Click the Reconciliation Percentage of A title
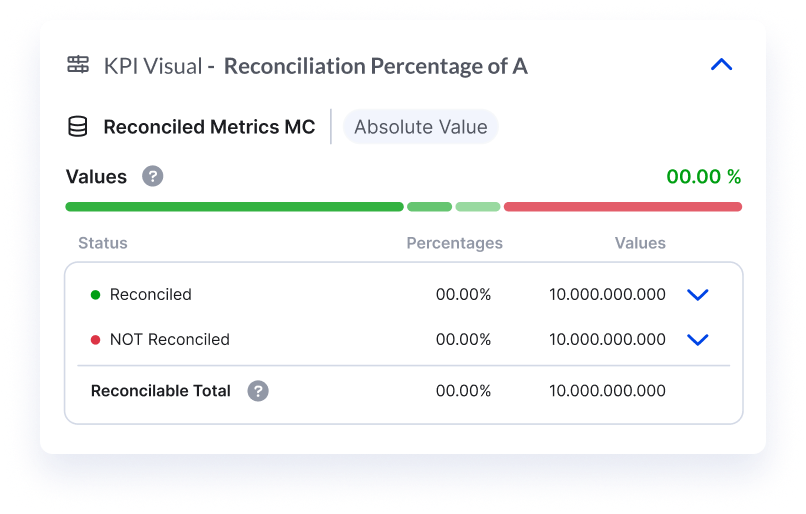This screenshot has height=514, width=806. pos(375,66)
